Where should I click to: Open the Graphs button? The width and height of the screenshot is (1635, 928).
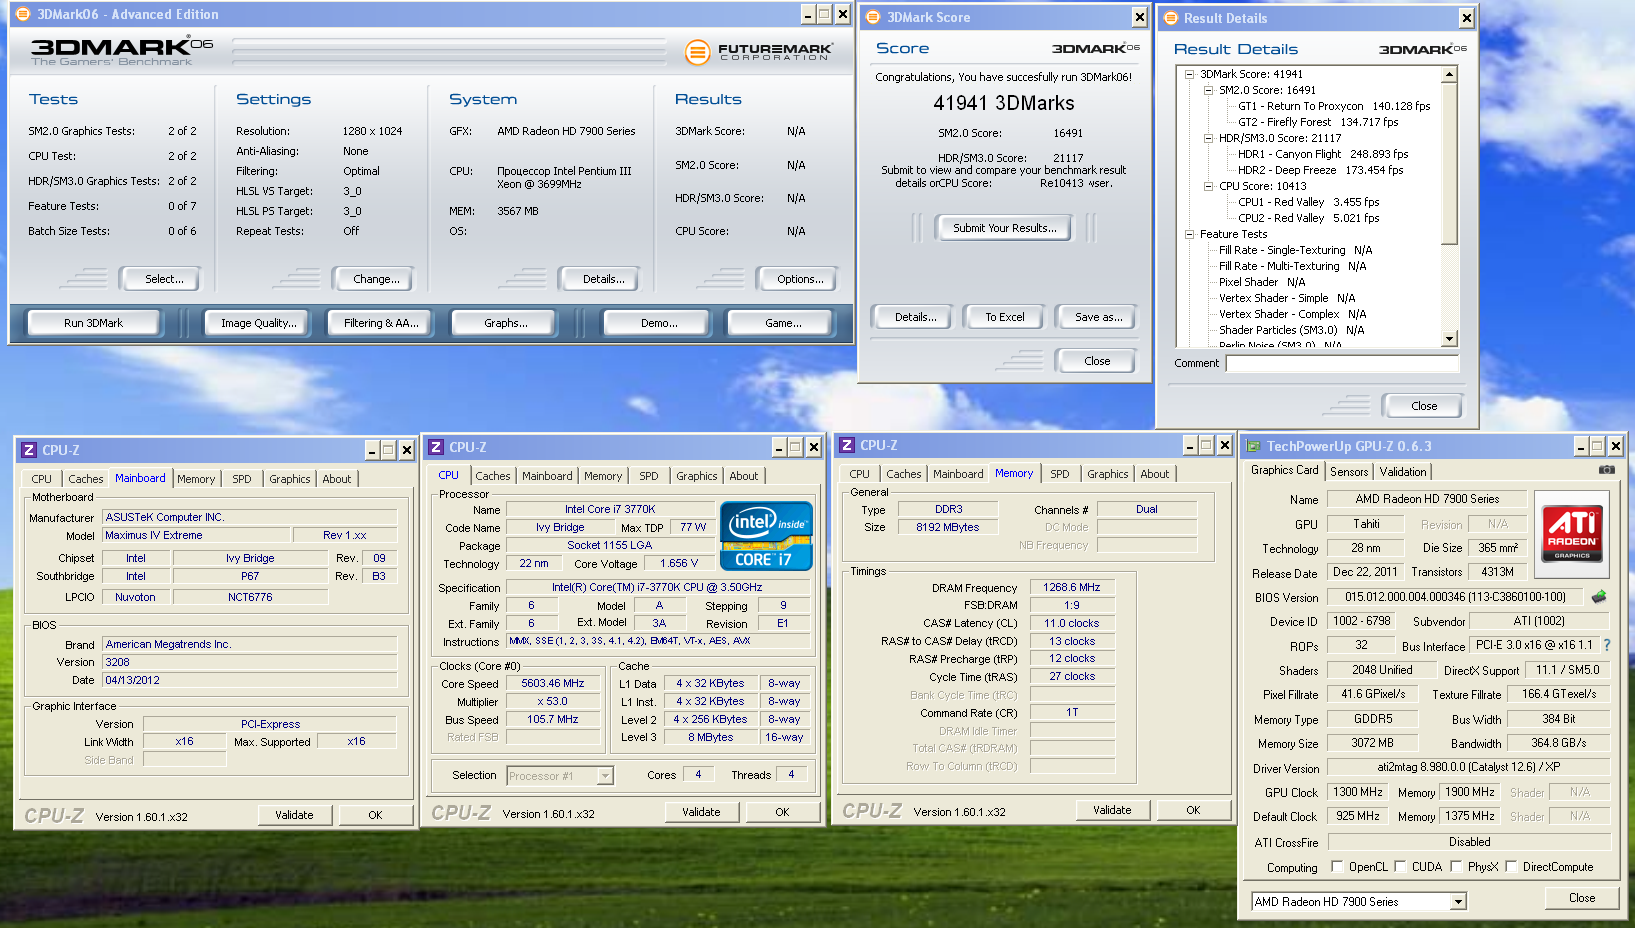tap(506, 323)
